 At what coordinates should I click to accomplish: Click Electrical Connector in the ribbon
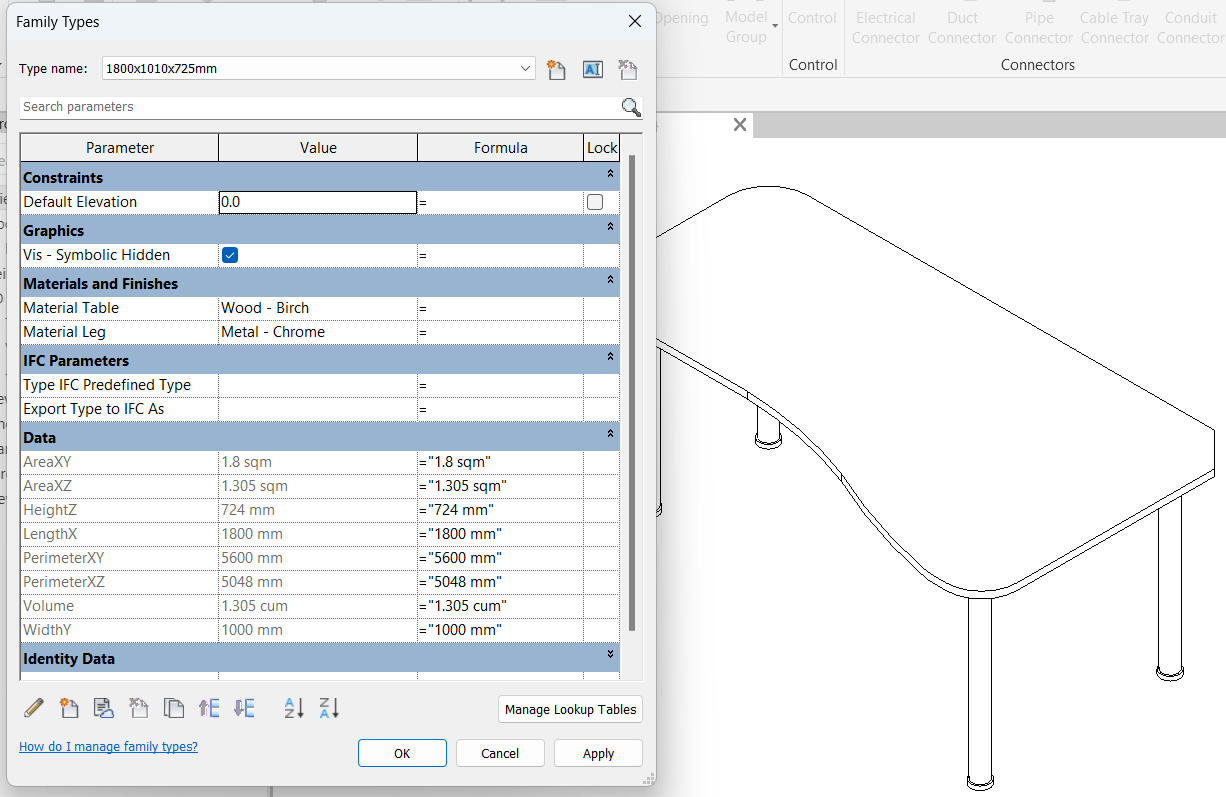885,28
